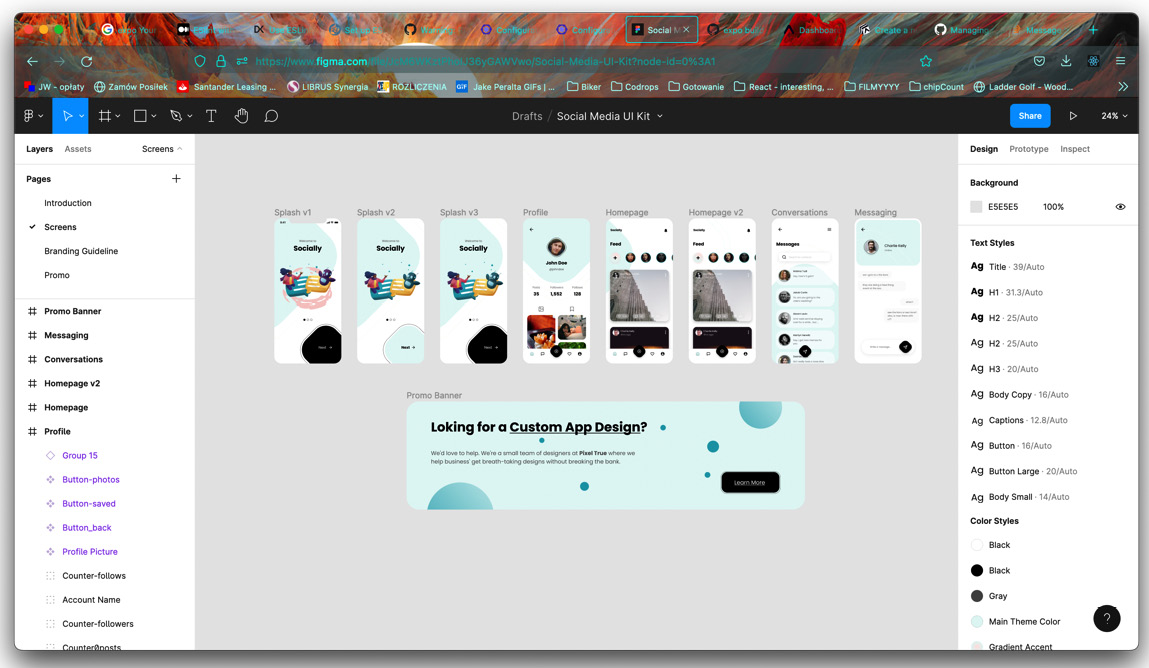Add a new page with the plus icon
The height and width of the screenshot is (668, 1149).
pyautogui.click(x=176, y=178)
